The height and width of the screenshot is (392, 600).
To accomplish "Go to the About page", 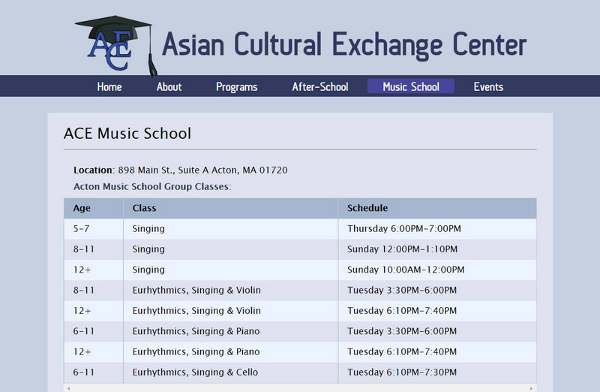I will click(169, 87).
